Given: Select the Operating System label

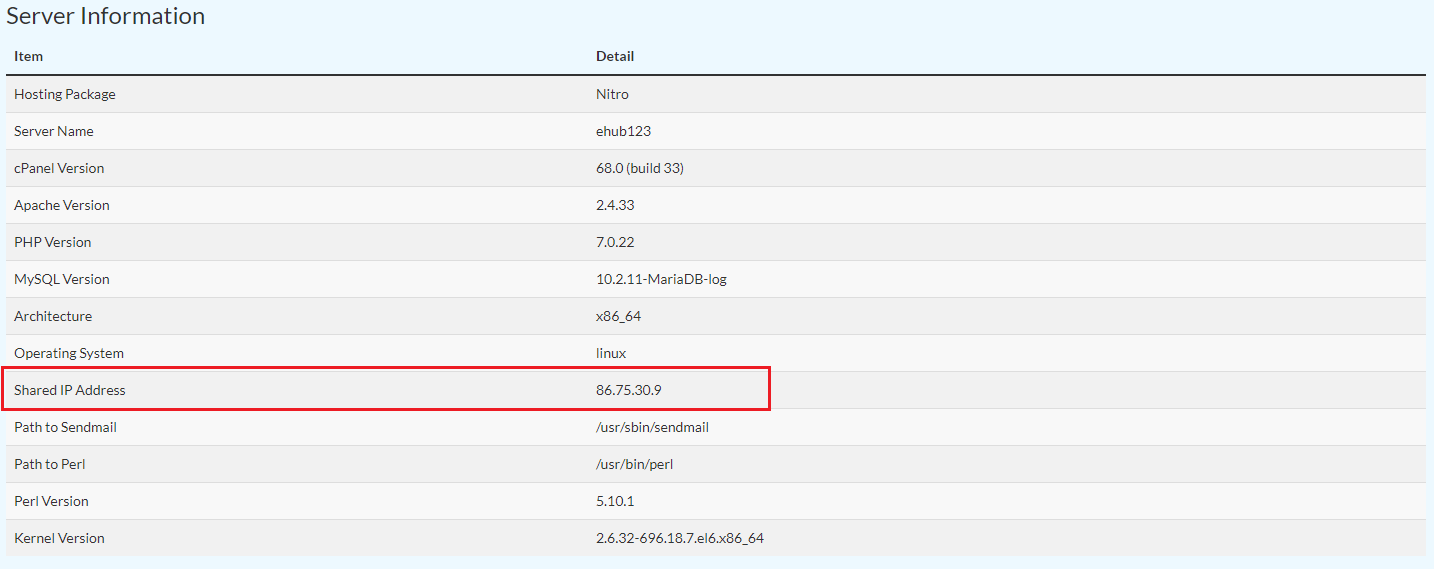Looking at the screenshot, I should click(x=69, y=353).
